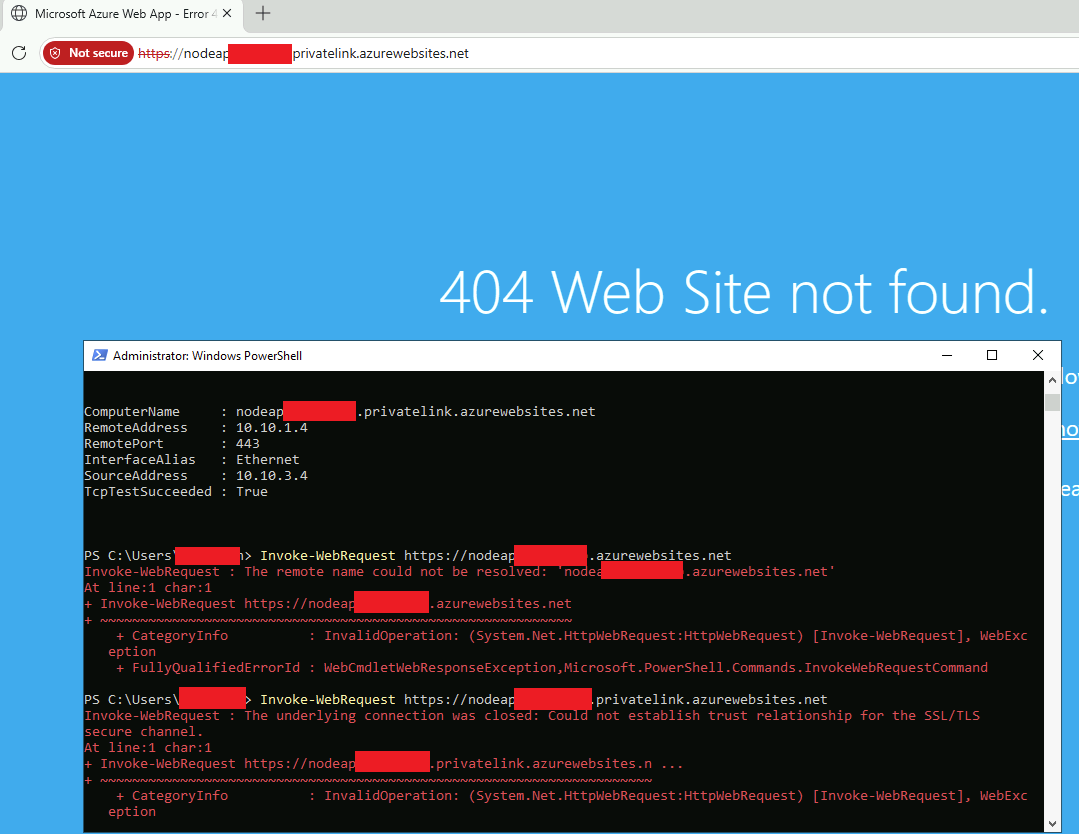Close the Microsoft Azure Web App tab
Image resolution: width=1079 pixels, height=834 pixels.
pyautogui.click(x=227, y=13)
